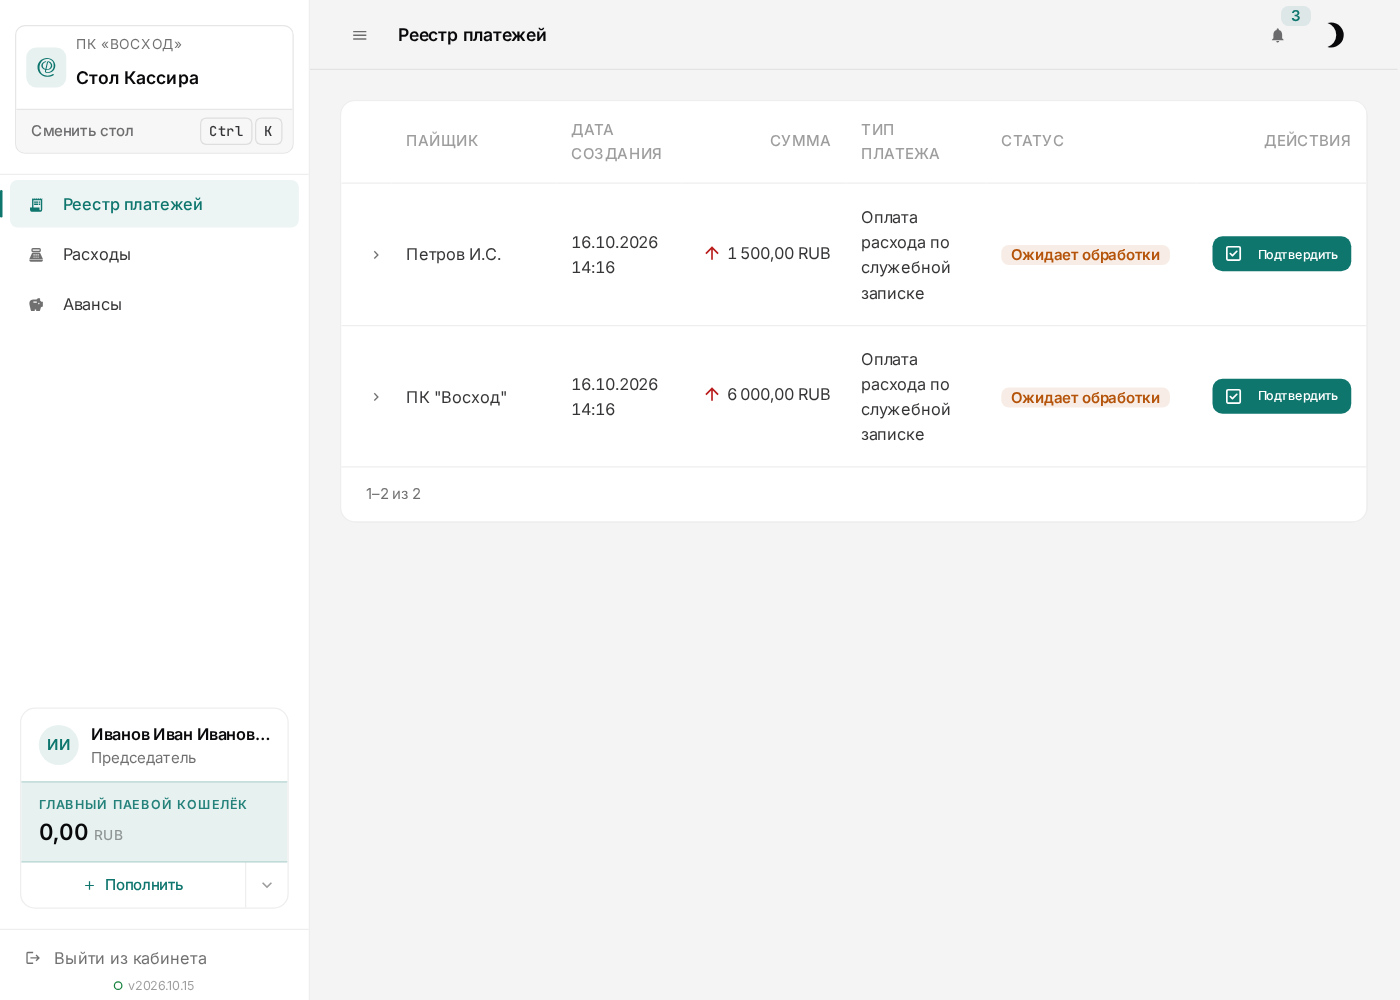Select Реестр платежей menu item
The width and height of the screenshot is (1400, 1000).
(154, 204)
